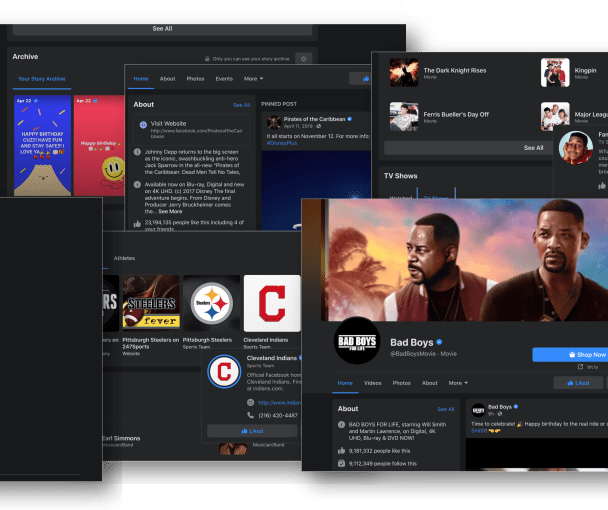The height and width of the screenshot is (510, 608).
Task: Click the Shop Now button on the Bad Boys page
Action: click(x=570, y=354)
